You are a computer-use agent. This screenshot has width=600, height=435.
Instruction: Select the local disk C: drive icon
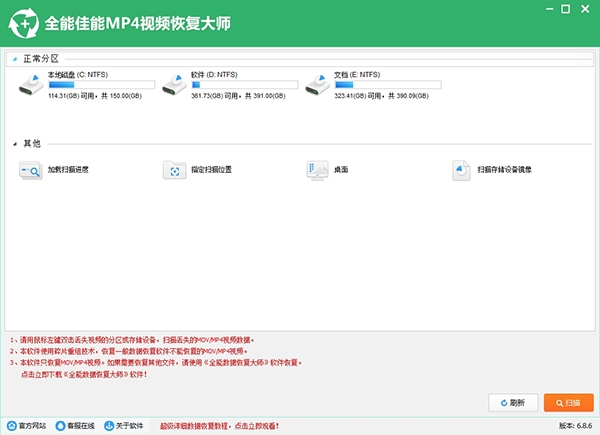[x=31, y=85]
